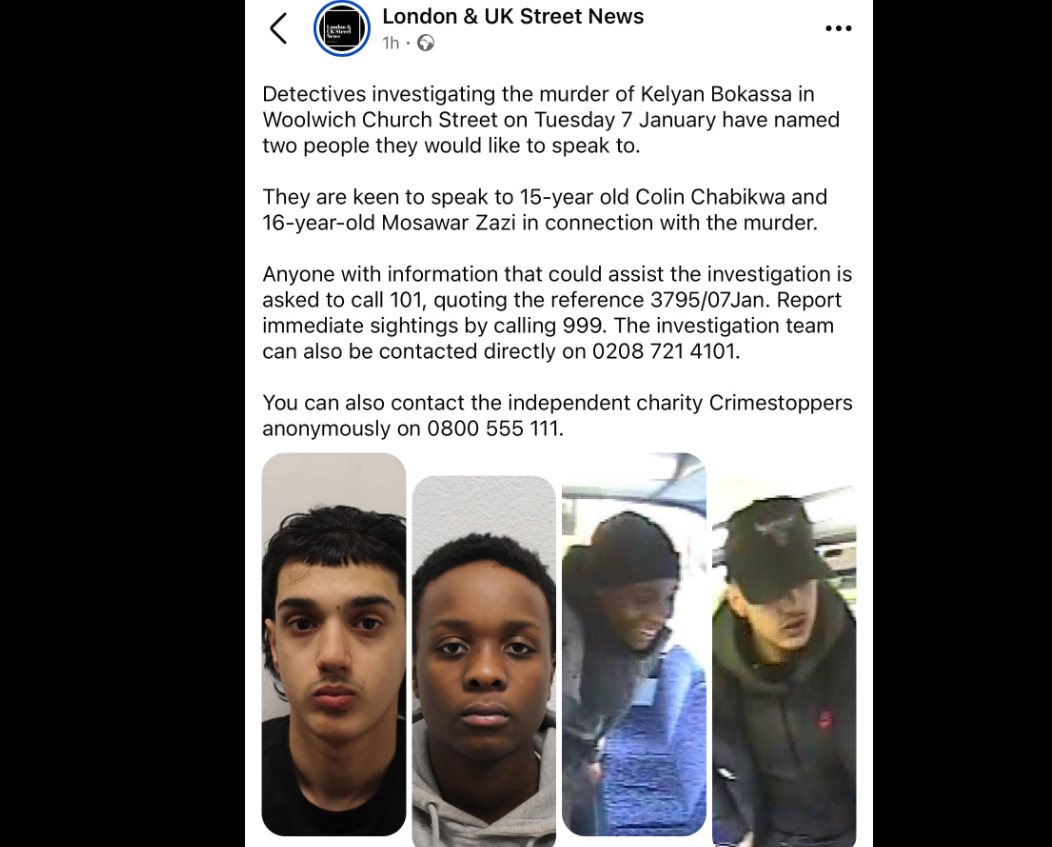Open the CCTV photo with black cap
The image size is (1052, 847).
(784, 661)
